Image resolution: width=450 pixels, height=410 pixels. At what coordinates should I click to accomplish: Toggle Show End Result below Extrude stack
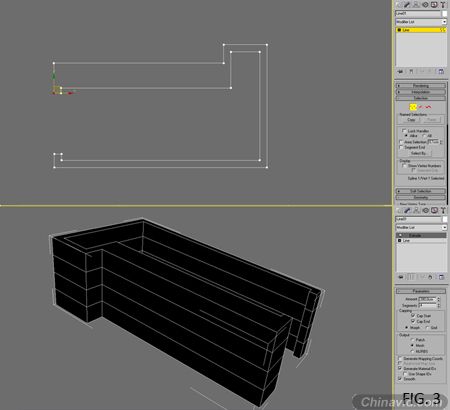coord(412,277)
